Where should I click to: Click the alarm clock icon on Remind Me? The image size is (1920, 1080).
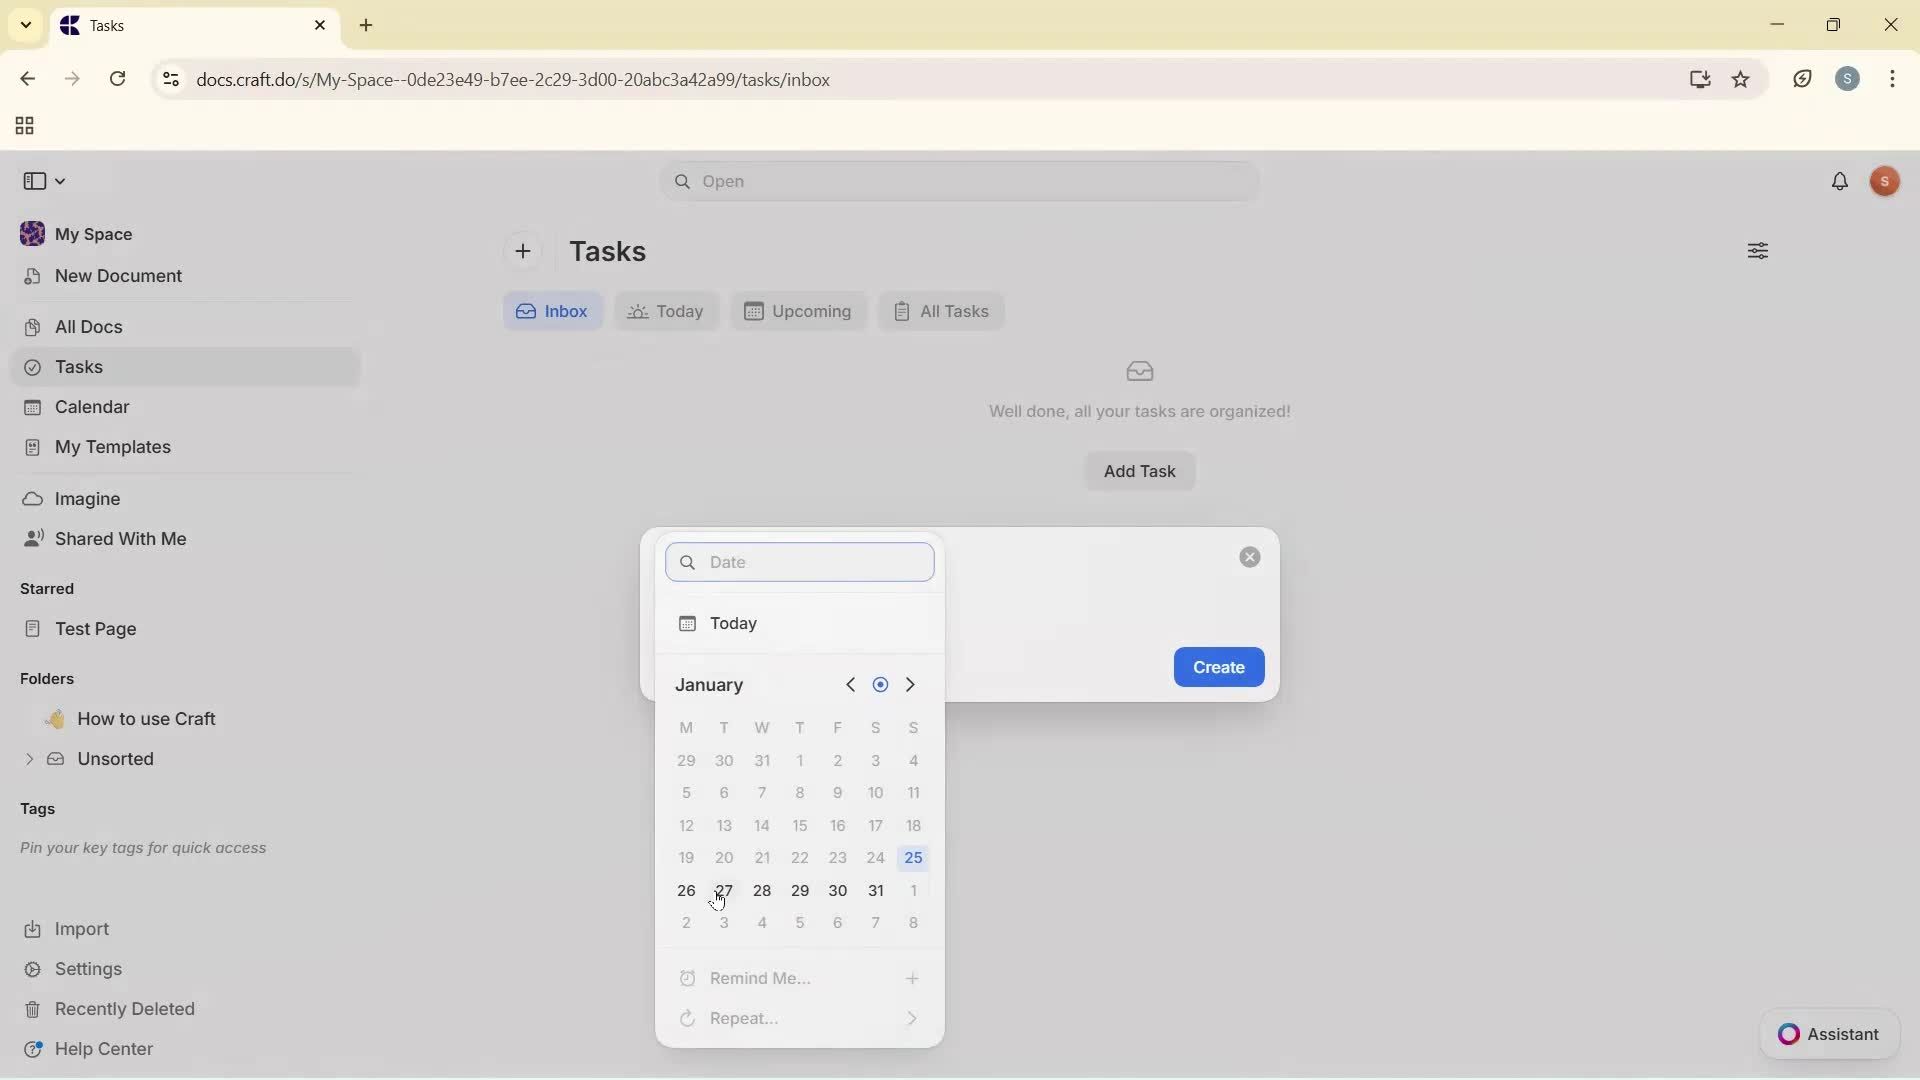click(x=688, y=978)
